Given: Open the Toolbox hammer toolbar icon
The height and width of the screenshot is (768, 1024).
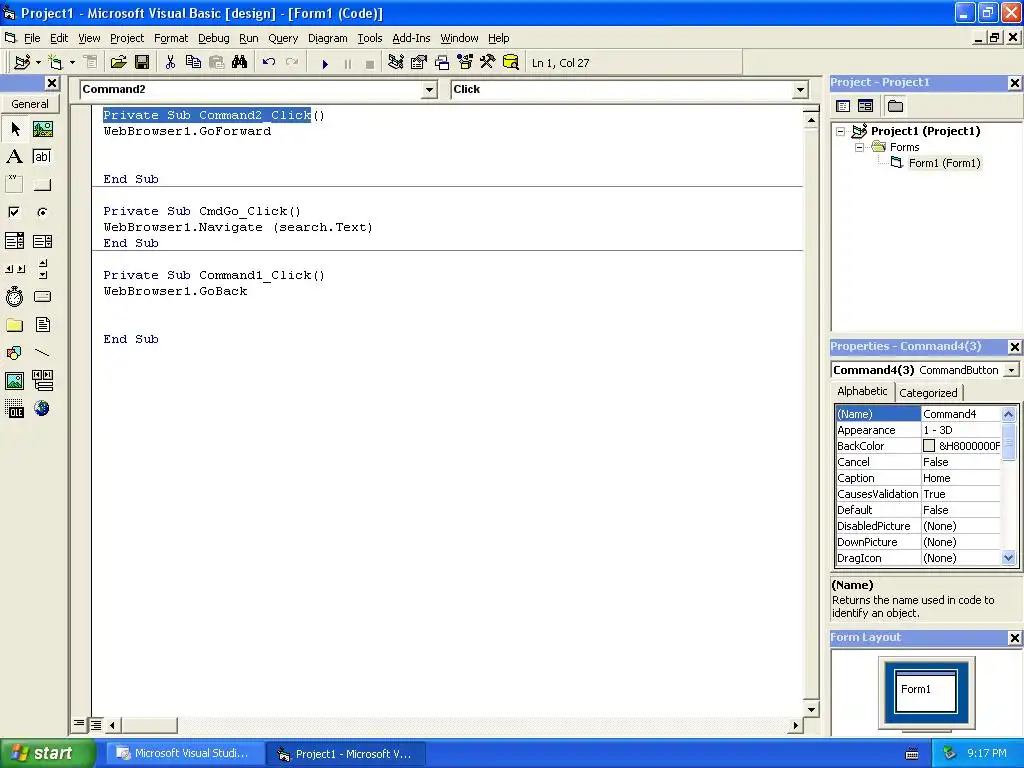Looking at the screenshot, I should [488, 63].
